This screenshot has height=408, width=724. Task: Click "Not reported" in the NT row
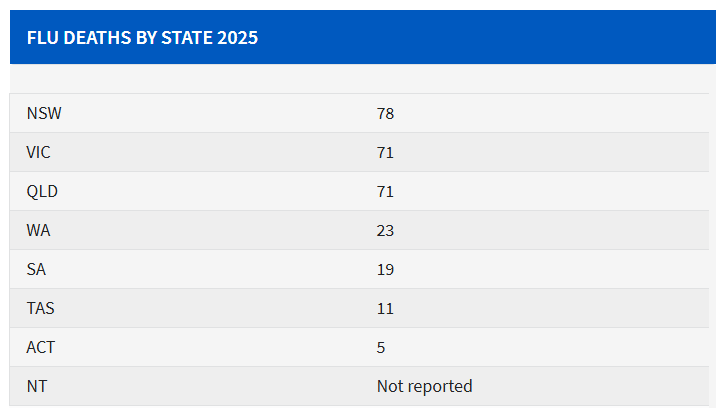[424, 387]
